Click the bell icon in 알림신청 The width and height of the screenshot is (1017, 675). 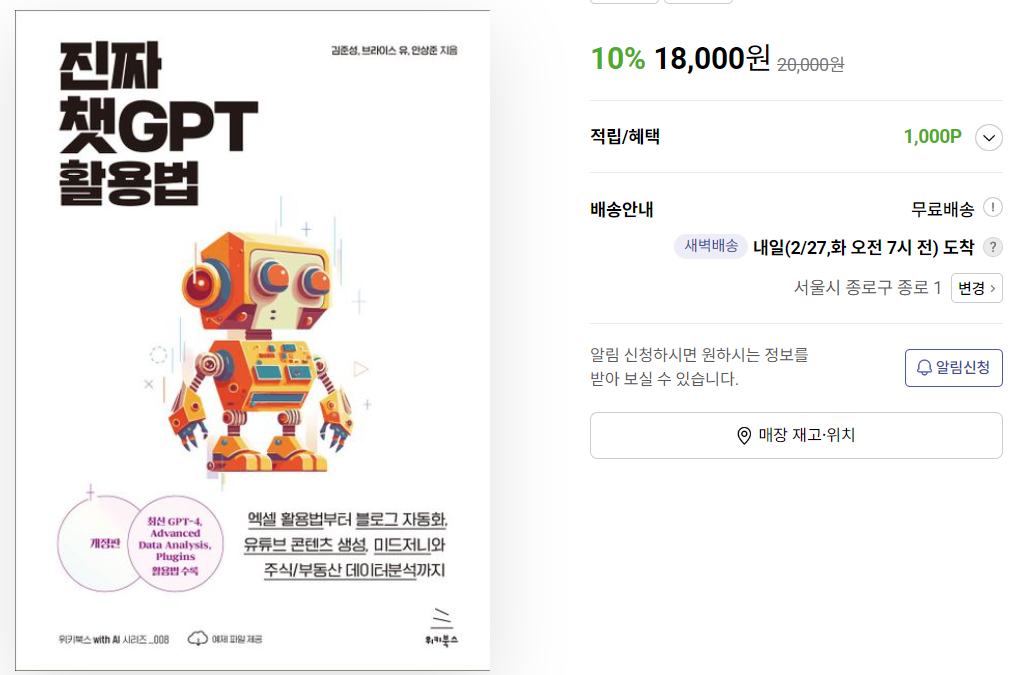pyautogui.click(x=924, y=368)
